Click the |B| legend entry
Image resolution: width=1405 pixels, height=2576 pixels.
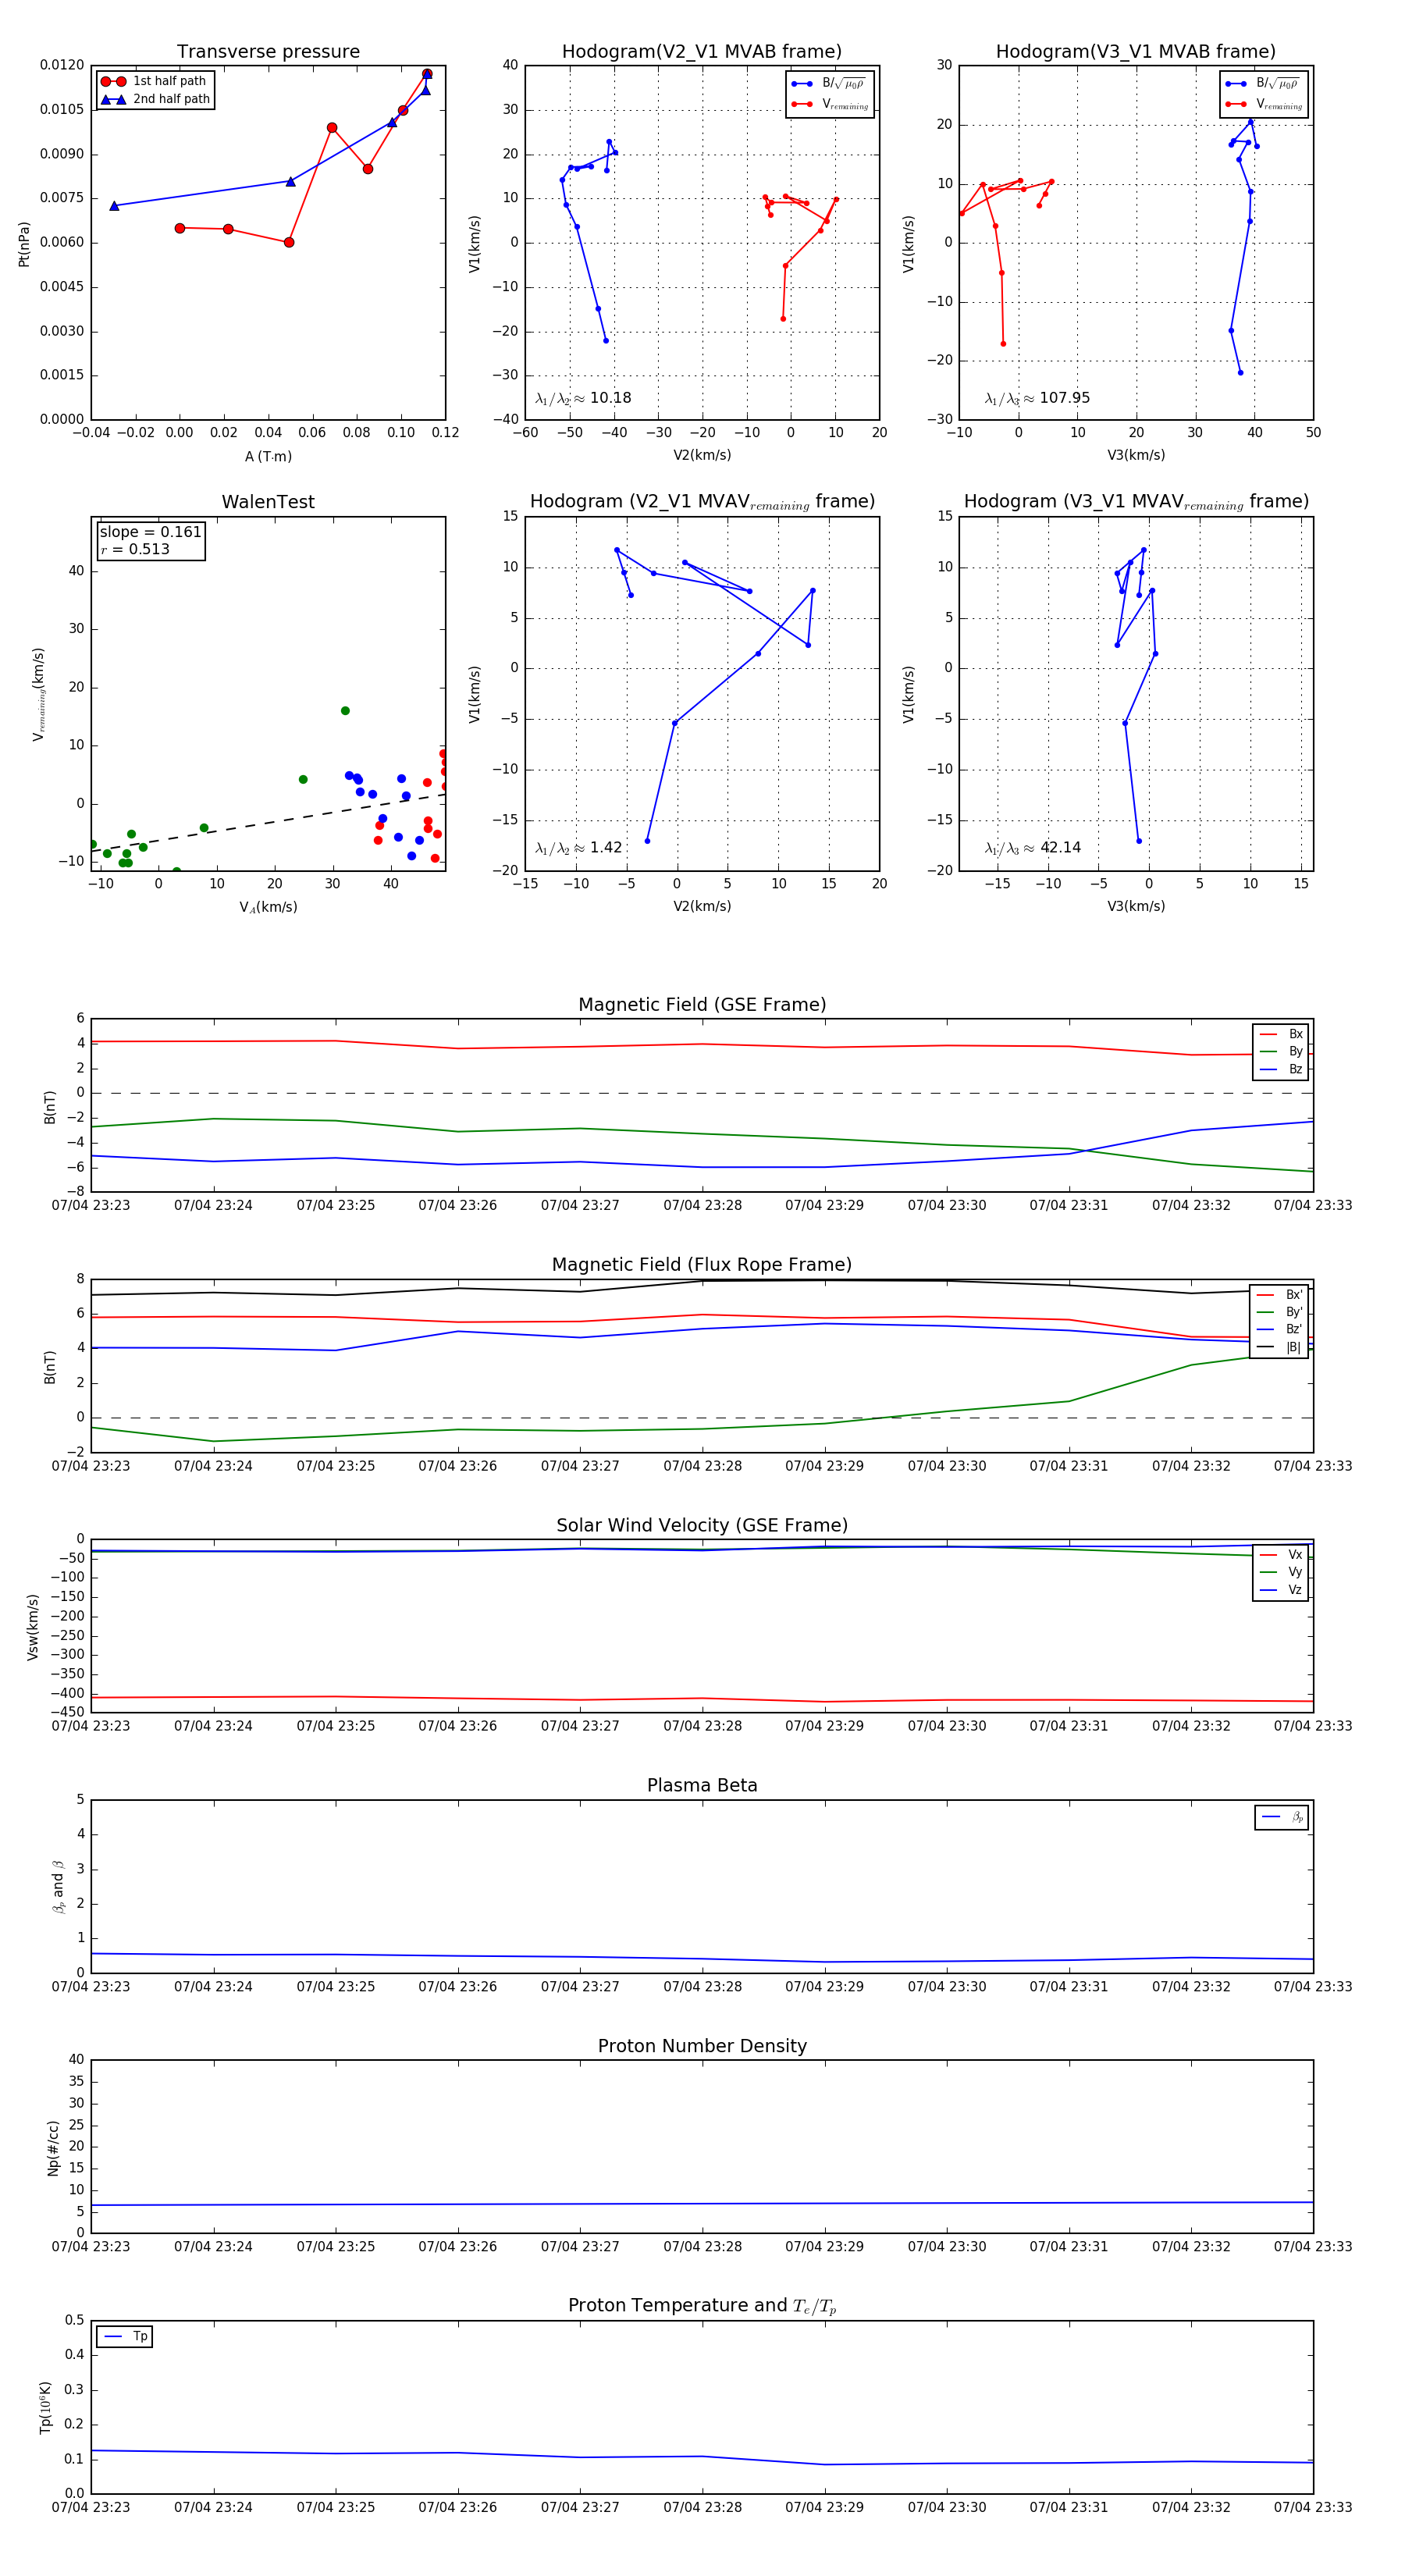click(1279, 1347)
